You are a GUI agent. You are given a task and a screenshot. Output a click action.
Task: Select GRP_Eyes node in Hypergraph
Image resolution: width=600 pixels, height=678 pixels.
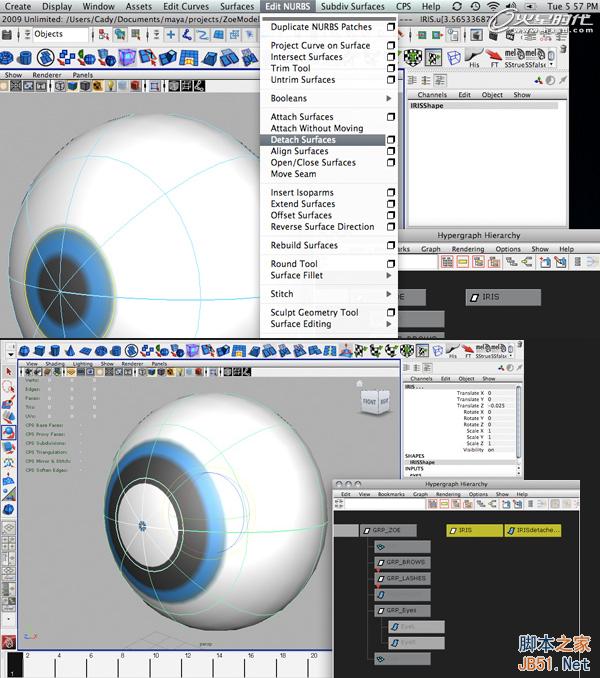402,611
